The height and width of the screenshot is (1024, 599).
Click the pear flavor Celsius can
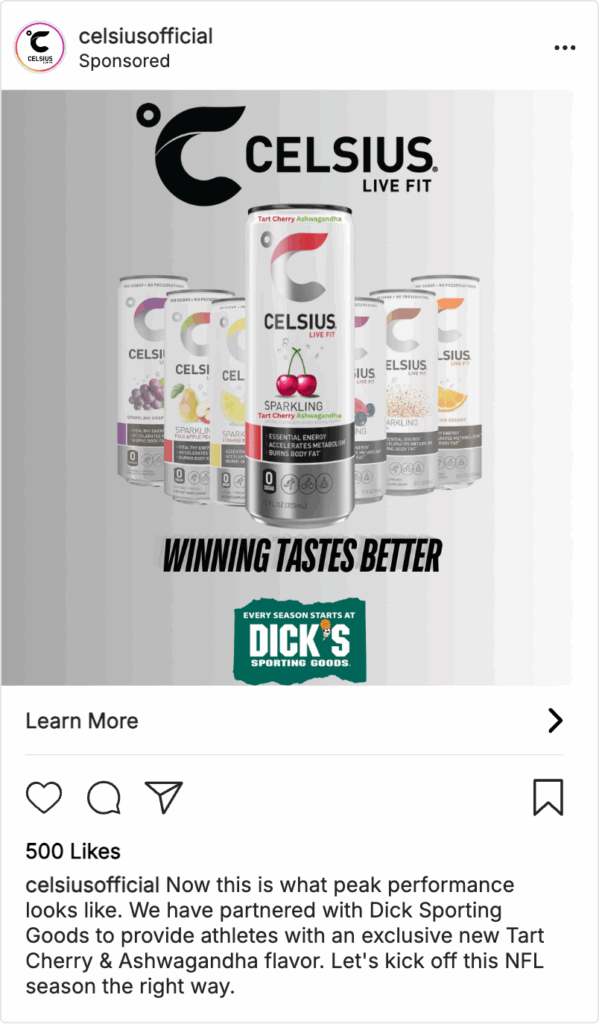click(x=187, y=396)
